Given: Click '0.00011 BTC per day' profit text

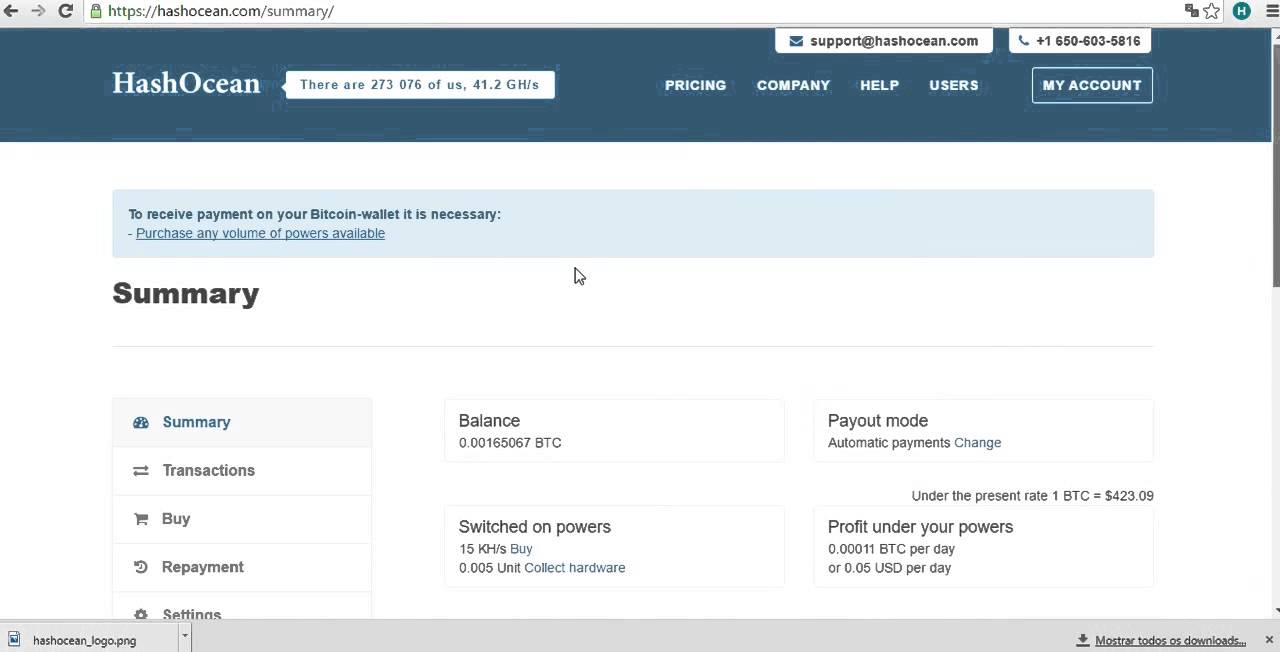Looking at the screenshot, I should (x=891, y=549).
